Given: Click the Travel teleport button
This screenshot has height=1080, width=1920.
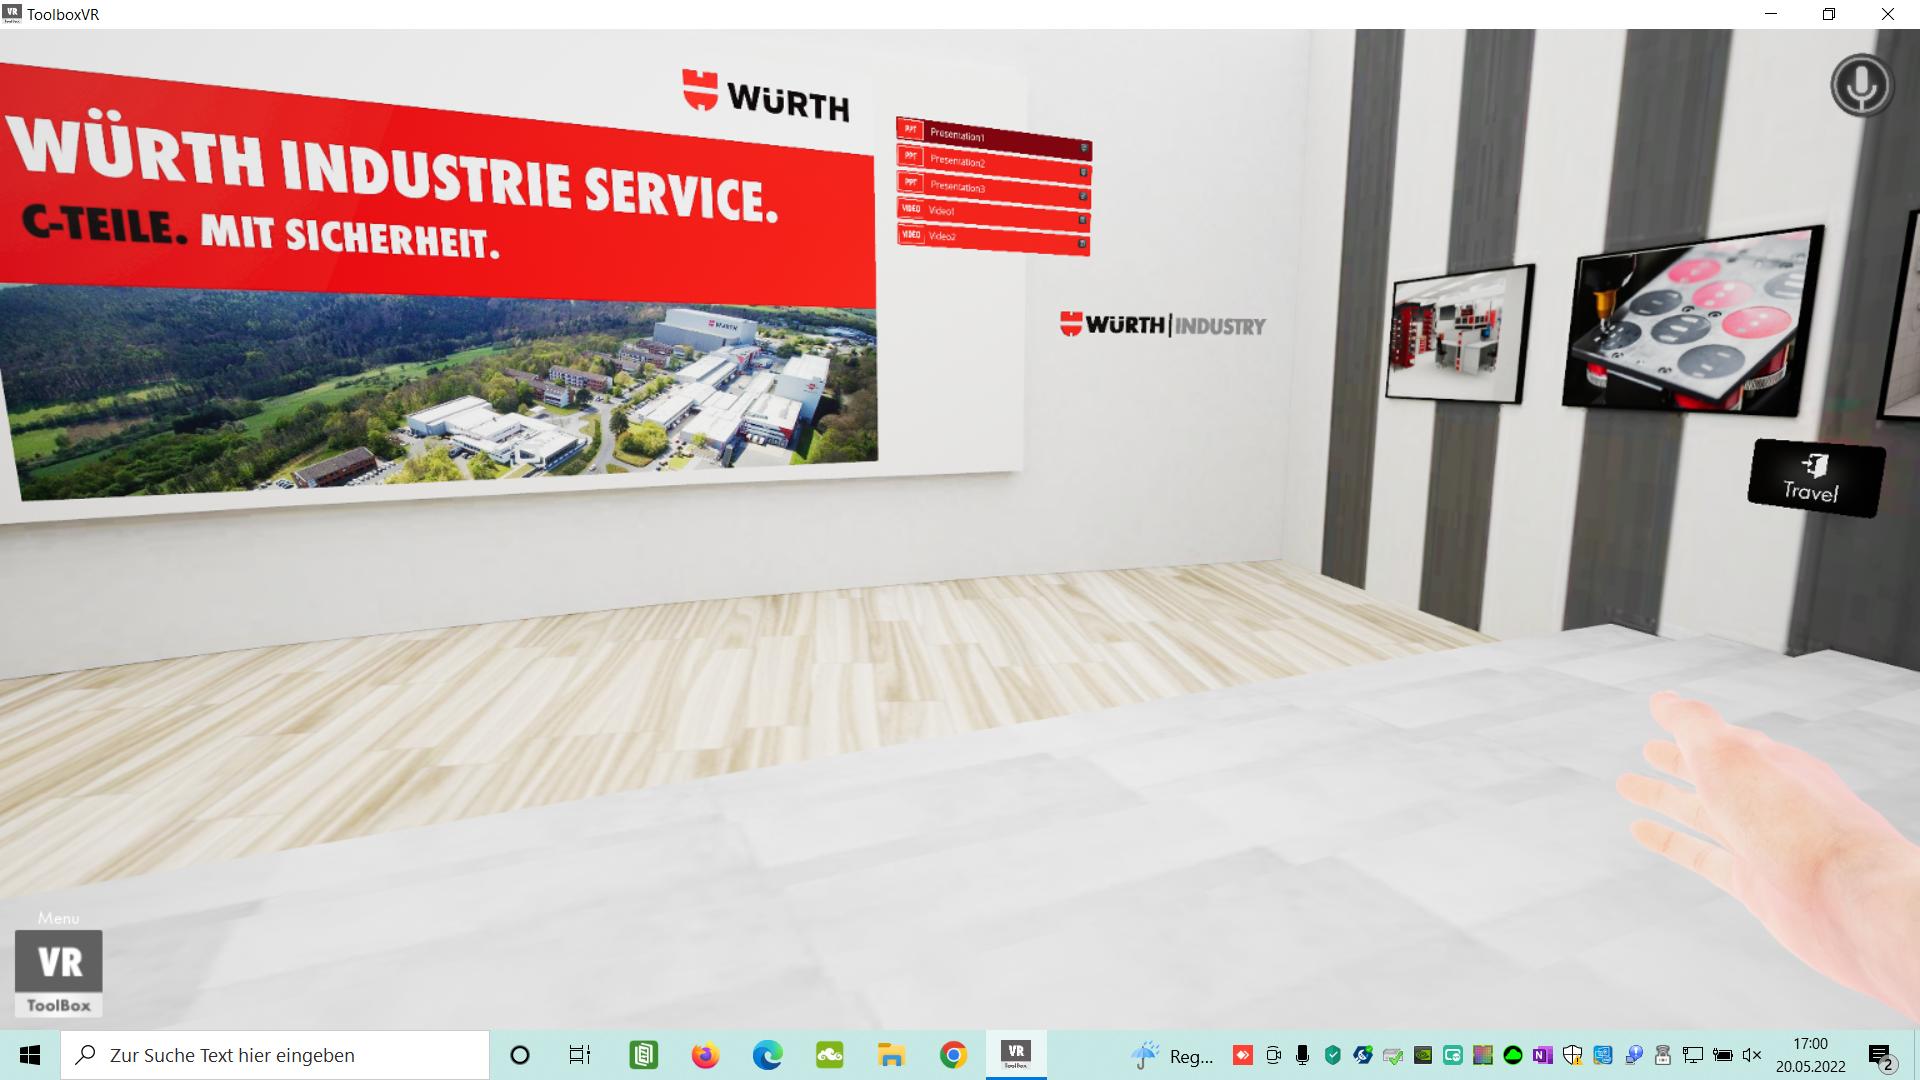Looking at the screenshot, I should pyautogui.click(x=1816, y=479).
